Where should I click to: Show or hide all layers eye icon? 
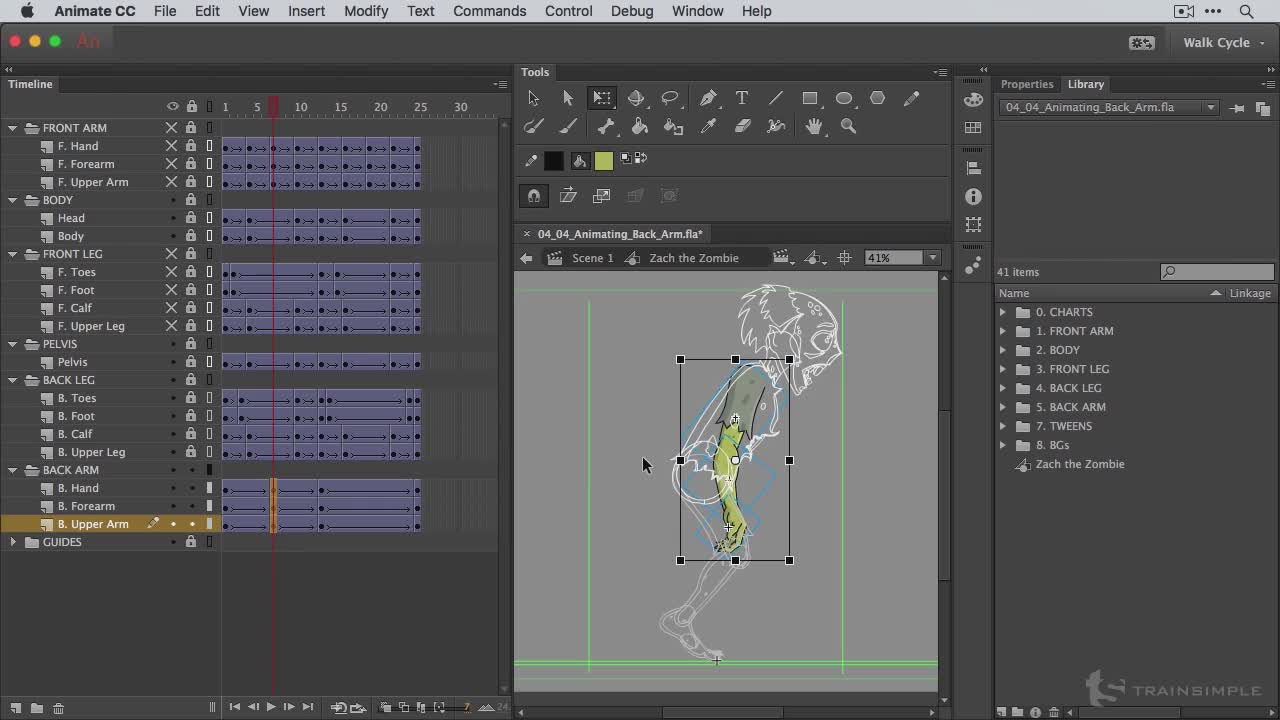coord(172,107)
